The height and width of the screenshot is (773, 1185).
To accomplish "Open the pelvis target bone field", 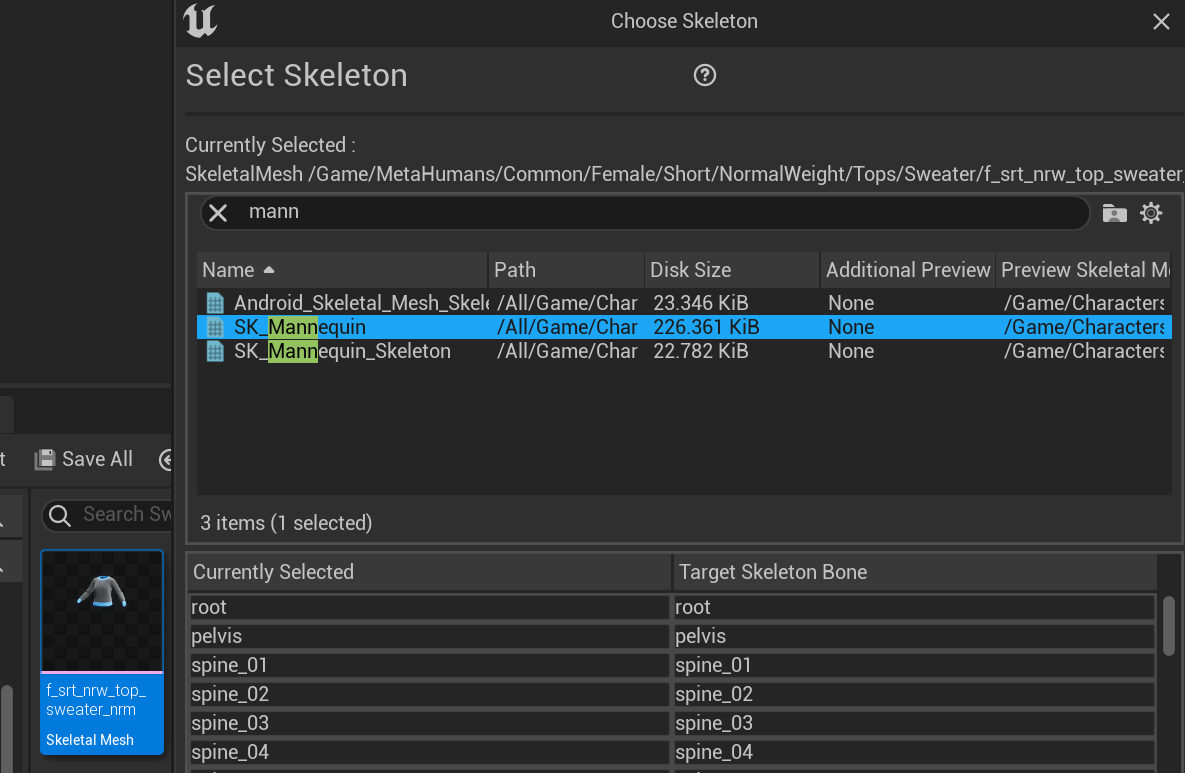I will [914, 636].
